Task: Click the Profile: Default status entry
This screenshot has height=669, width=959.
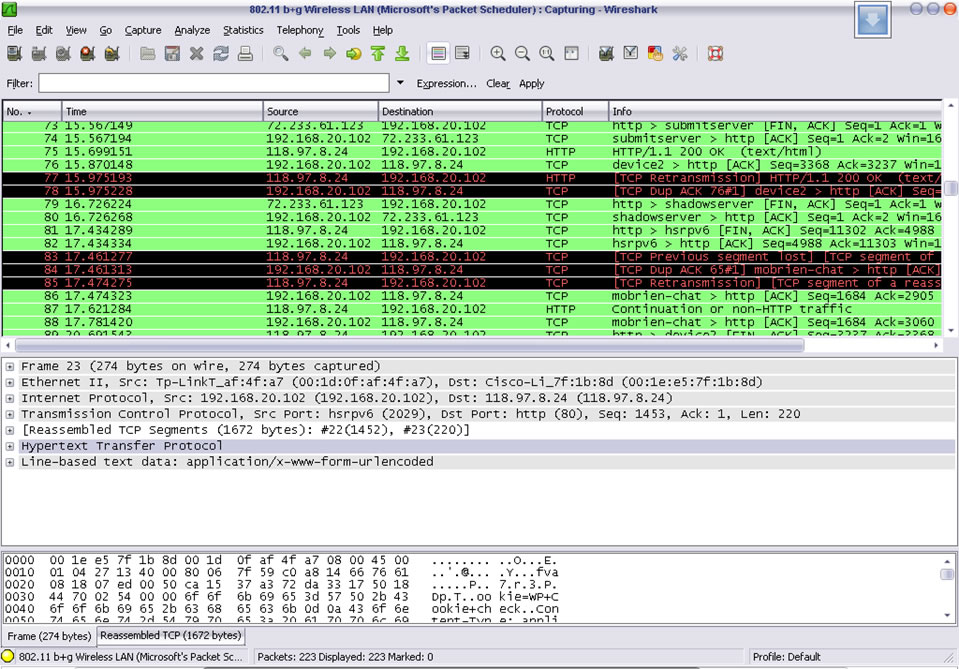Action: tap(786, 657)
